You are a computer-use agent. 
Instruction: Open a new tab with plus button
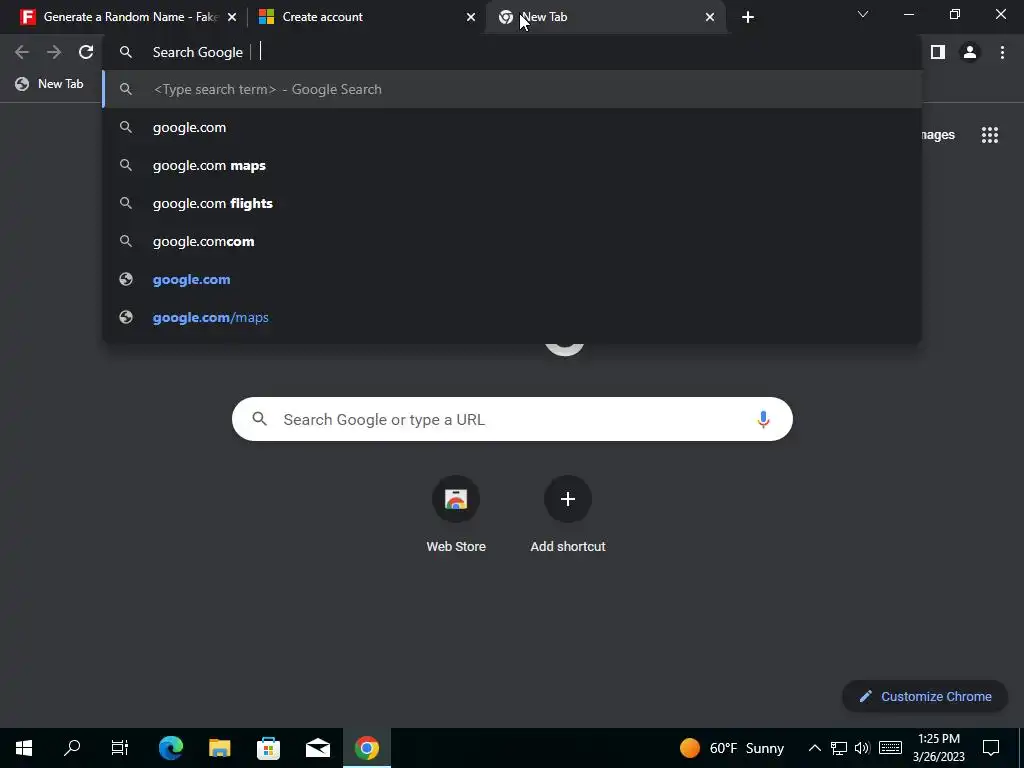(748, 17)
